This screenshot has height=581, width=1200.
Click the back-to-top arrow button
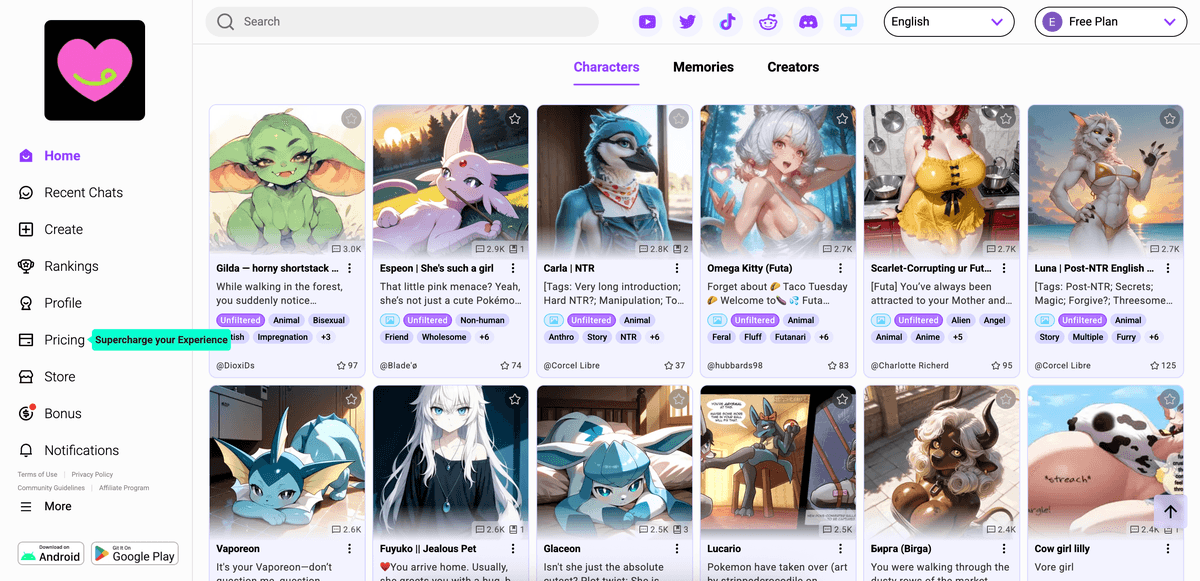[1170, 511]
